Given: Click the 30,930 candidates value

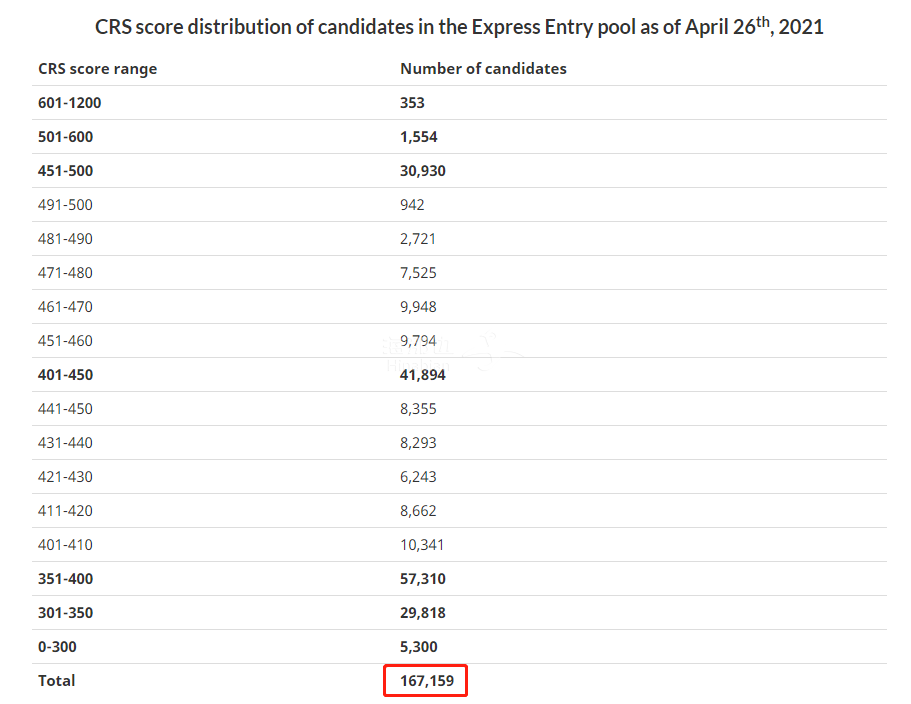Looking at the screenshot, I should [x=422, y=171].
